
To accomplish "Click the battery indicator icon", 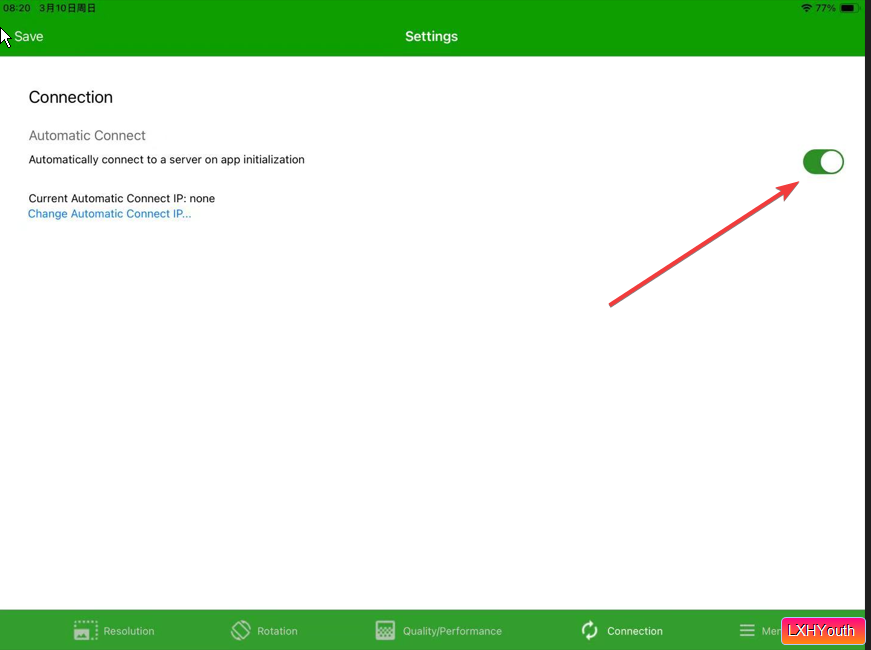I will pyautogui.click(x=849, y=8).
